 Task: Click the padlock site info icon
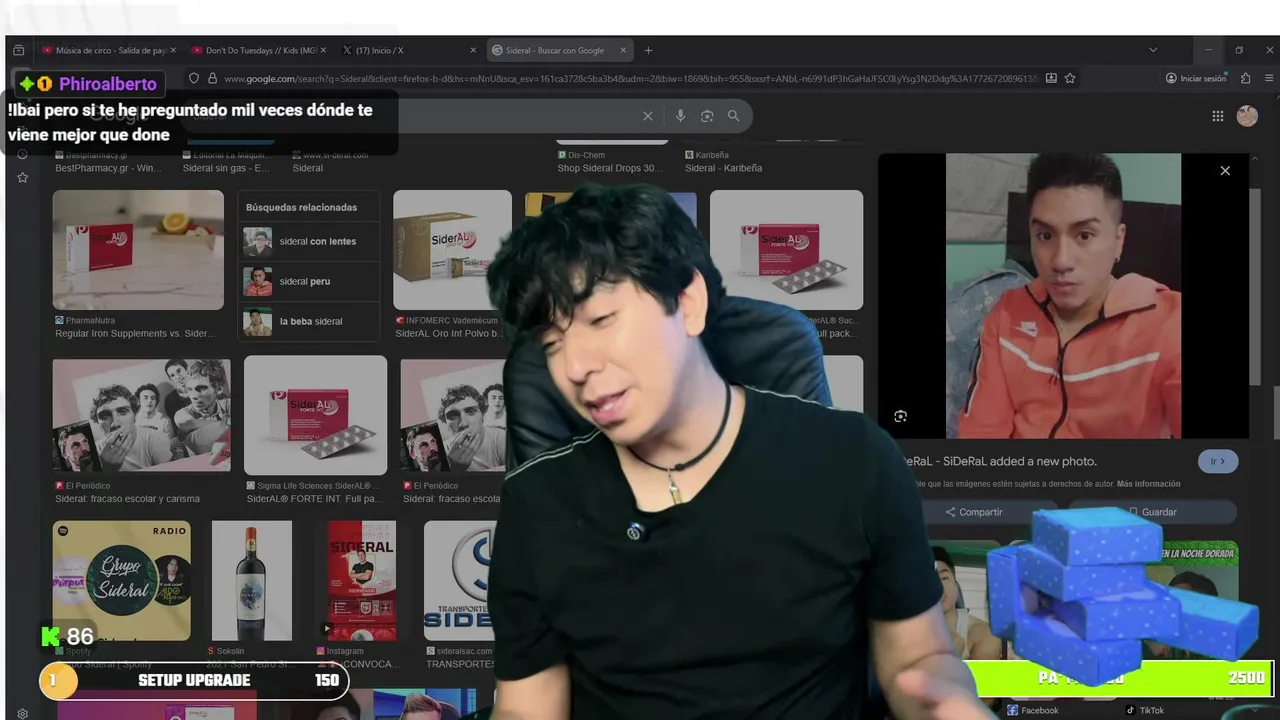pos(212,78)
